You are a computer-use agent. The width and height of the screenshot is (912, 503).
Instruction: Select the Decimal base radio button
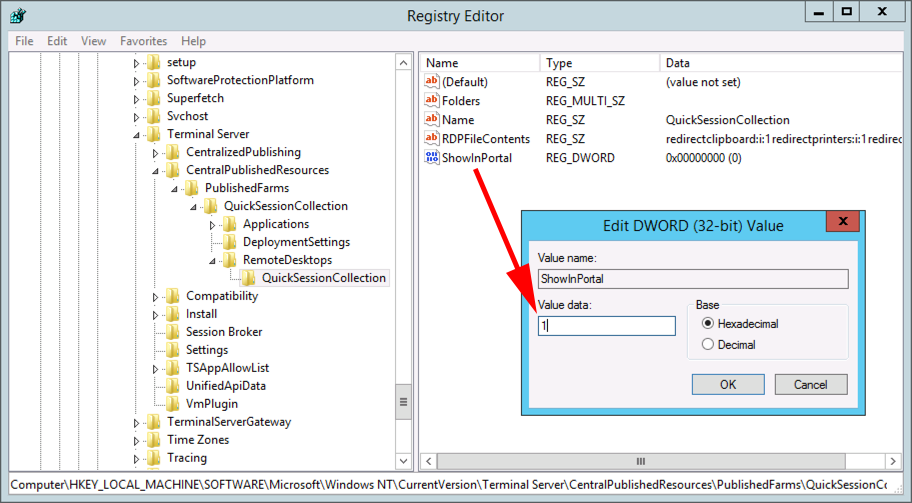707,344
